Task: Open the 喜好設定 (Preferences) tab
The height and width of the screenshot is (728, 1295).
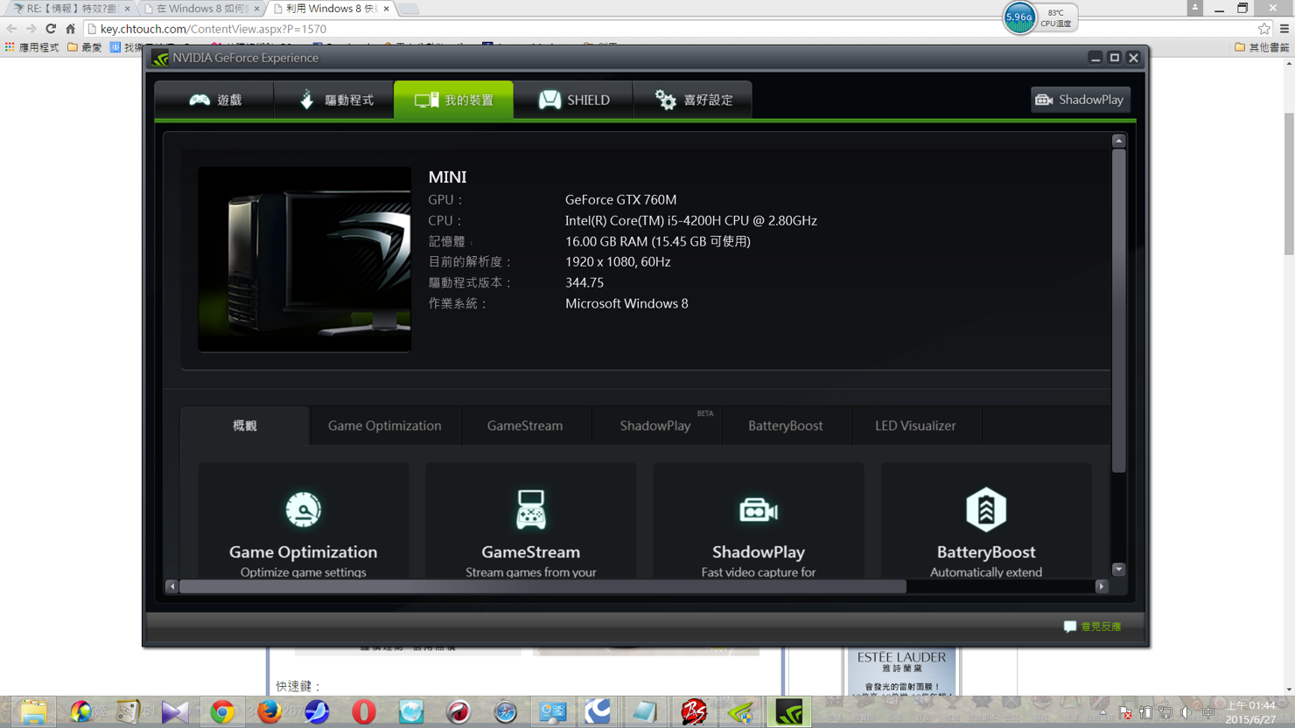Action: pyautogui.click(x=693, y=100)
